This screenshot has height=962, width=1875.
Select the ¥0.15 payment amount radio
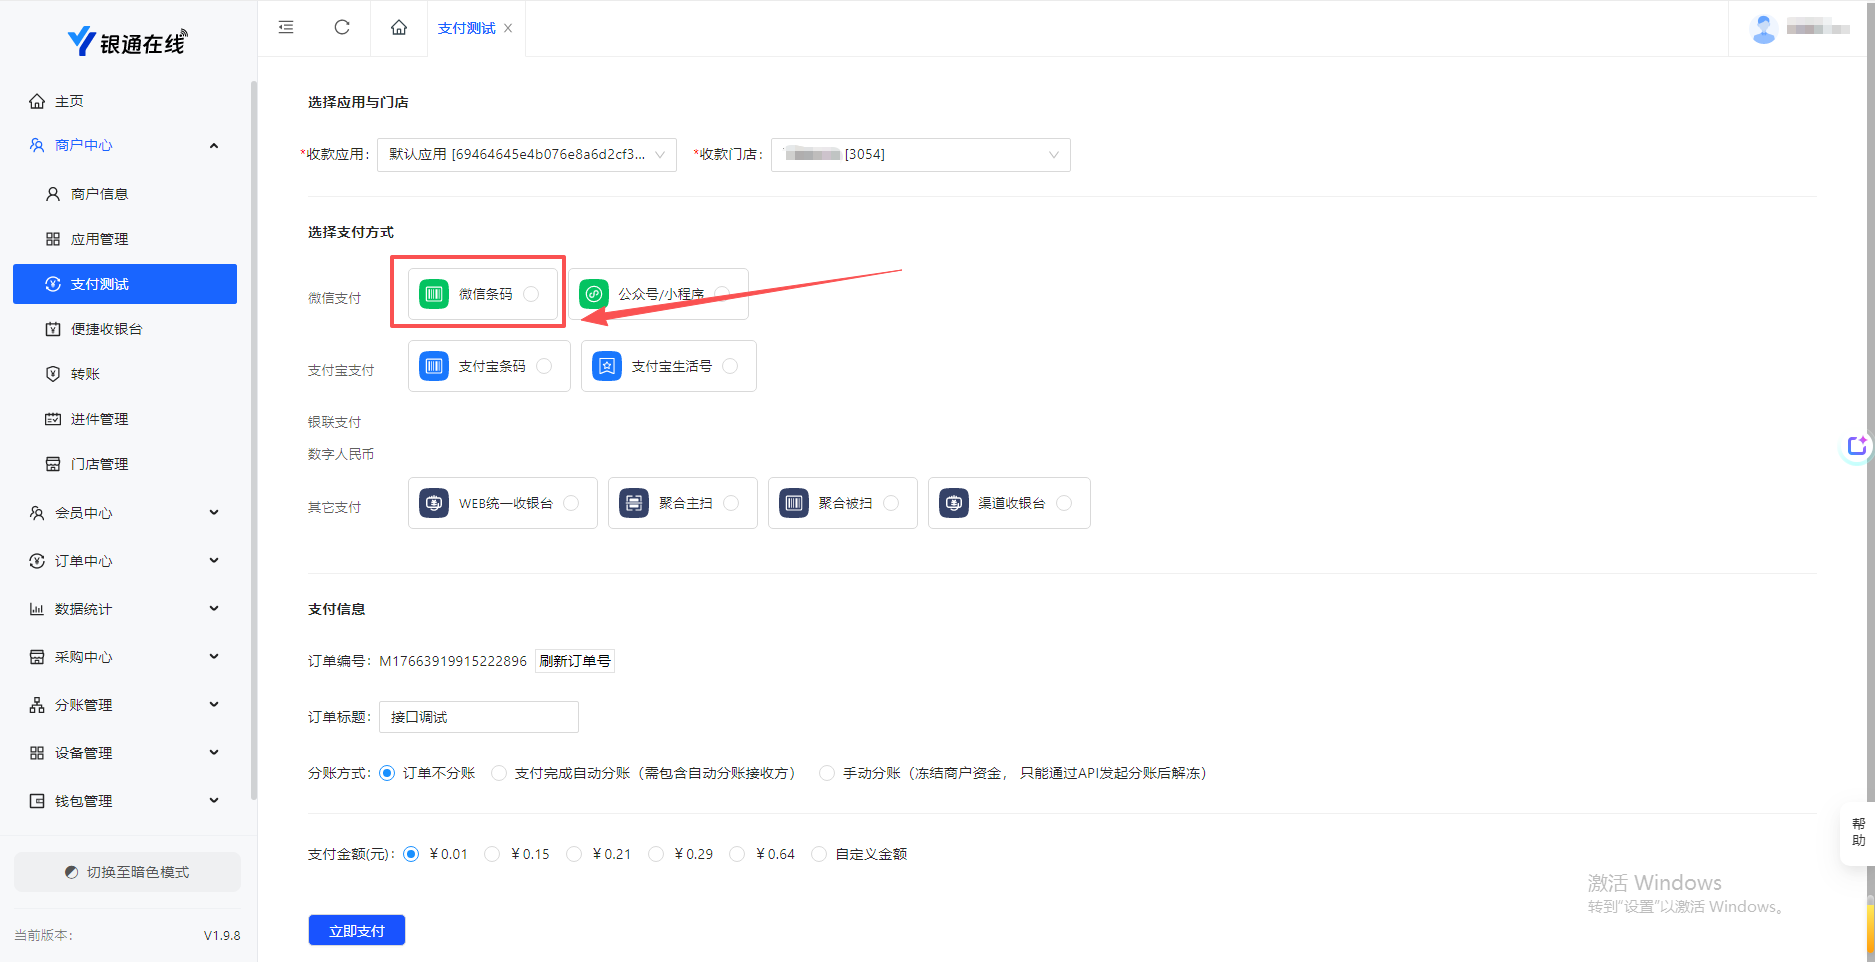point(492,854)
